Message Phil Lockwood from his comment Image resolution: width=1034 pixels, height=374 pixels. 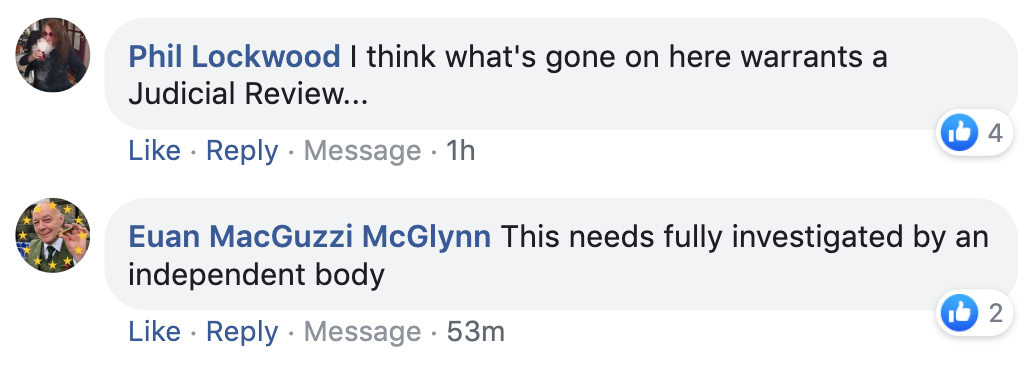[362, 152]
